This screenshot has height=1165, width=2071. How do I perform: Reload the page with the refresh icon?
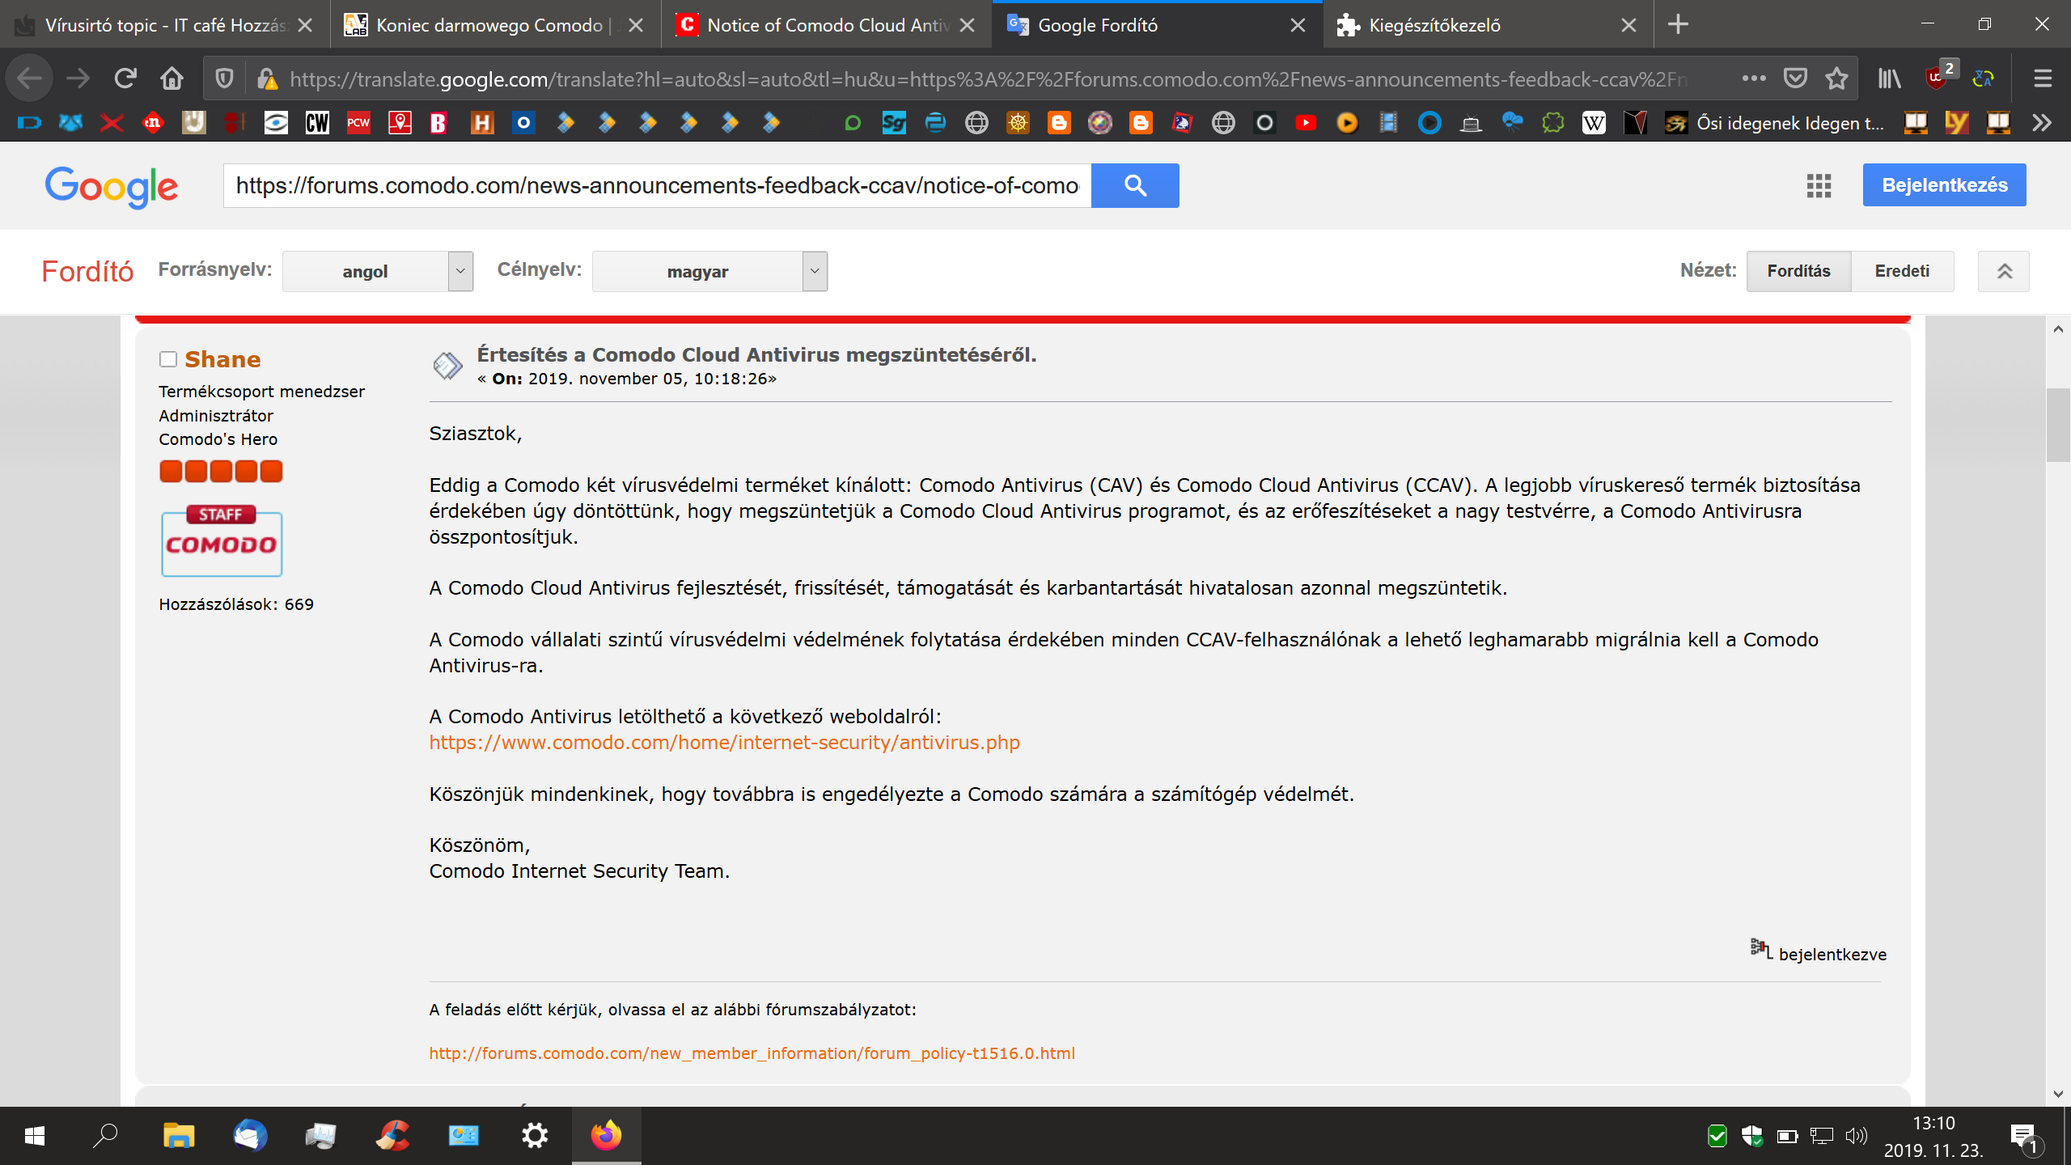125,78
